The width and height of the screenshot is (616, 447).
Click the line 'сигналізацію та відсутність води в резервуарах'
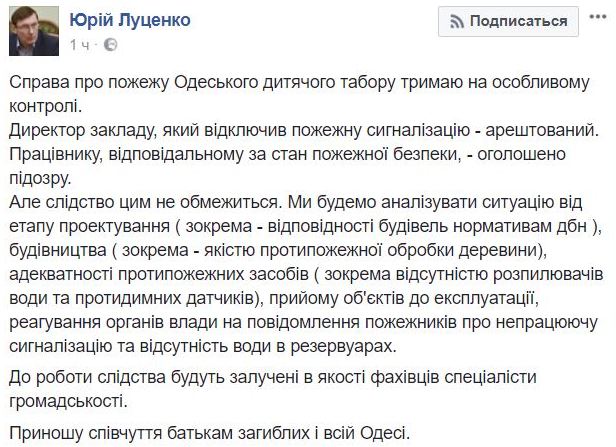pos(203,346)
